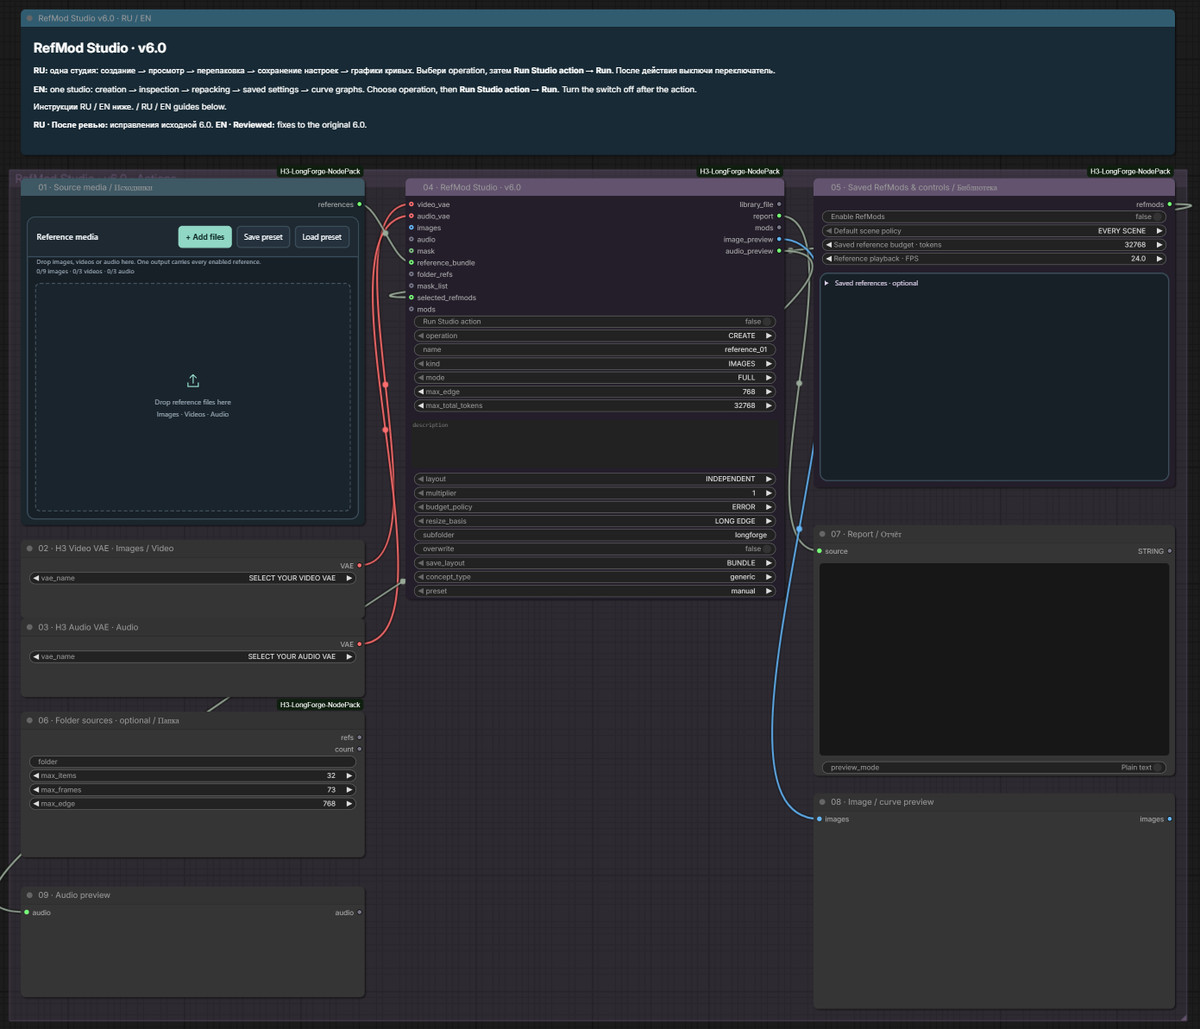Click the references output socket on Source media
1200x1029 pixels.
pos(359,204)
